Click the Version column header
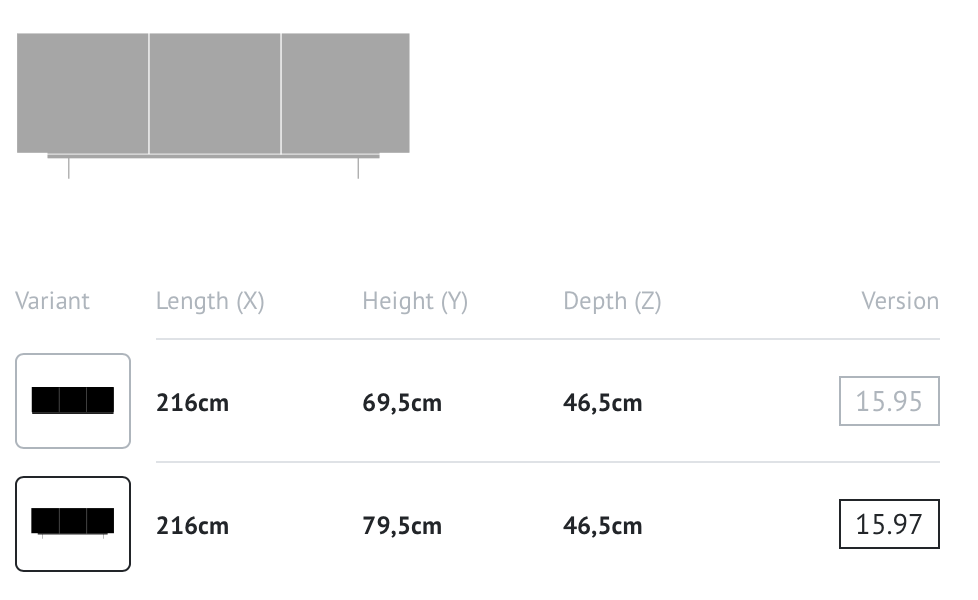978x600 pixels. click(900, 301)
